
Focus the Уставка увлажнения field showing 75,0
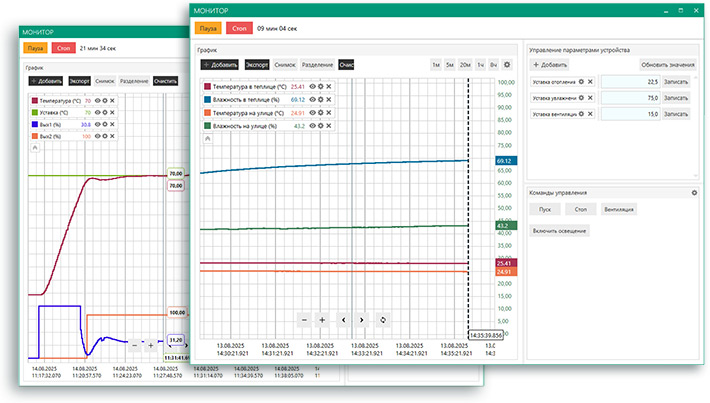(631, 98)
